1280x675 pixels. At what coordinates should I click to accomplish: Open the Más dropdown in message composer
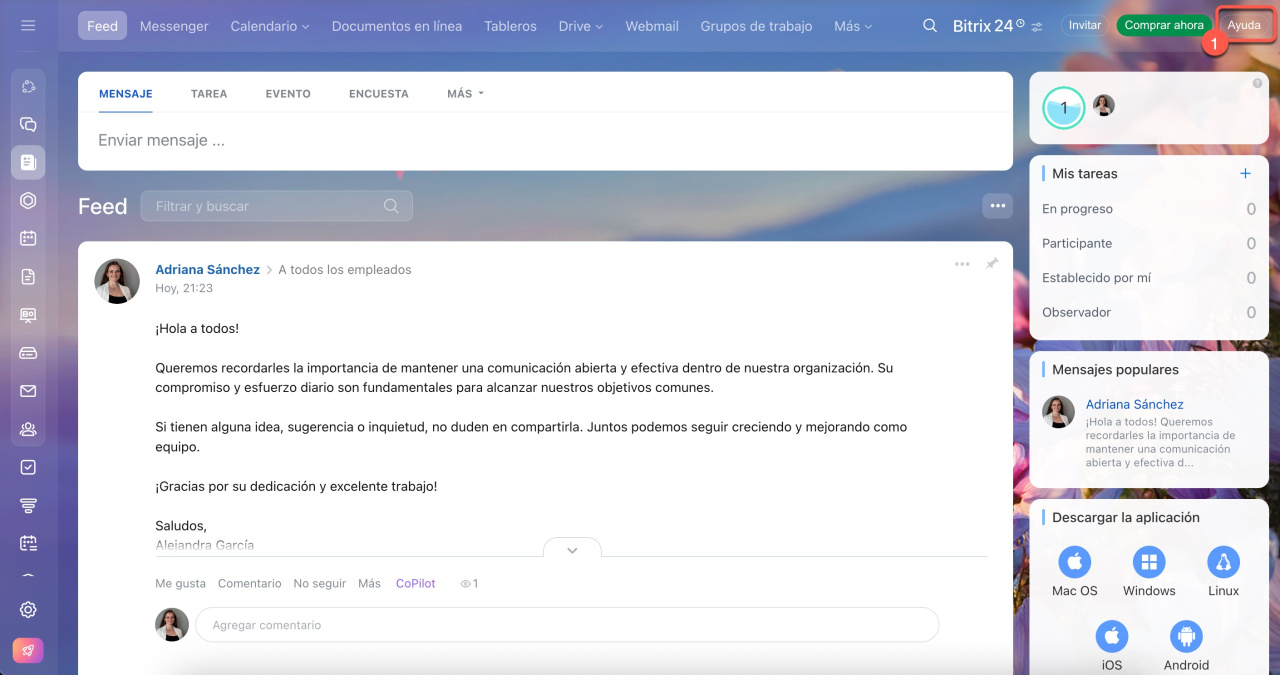[x=465, y=94]
